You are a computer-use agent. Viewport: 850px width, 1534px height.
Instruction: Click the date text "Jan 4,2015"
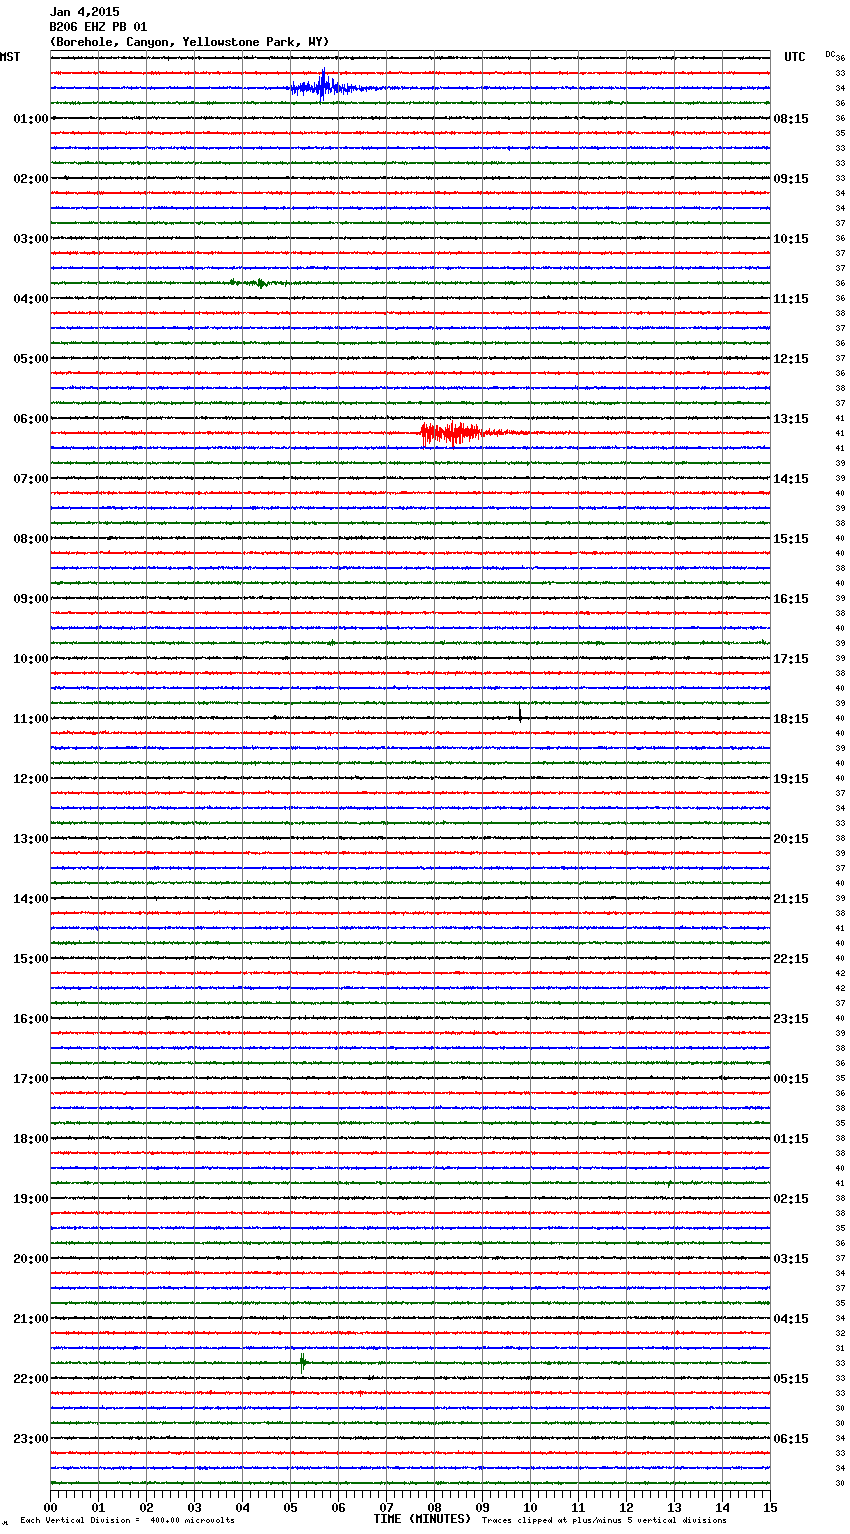[x=84, y=12]
